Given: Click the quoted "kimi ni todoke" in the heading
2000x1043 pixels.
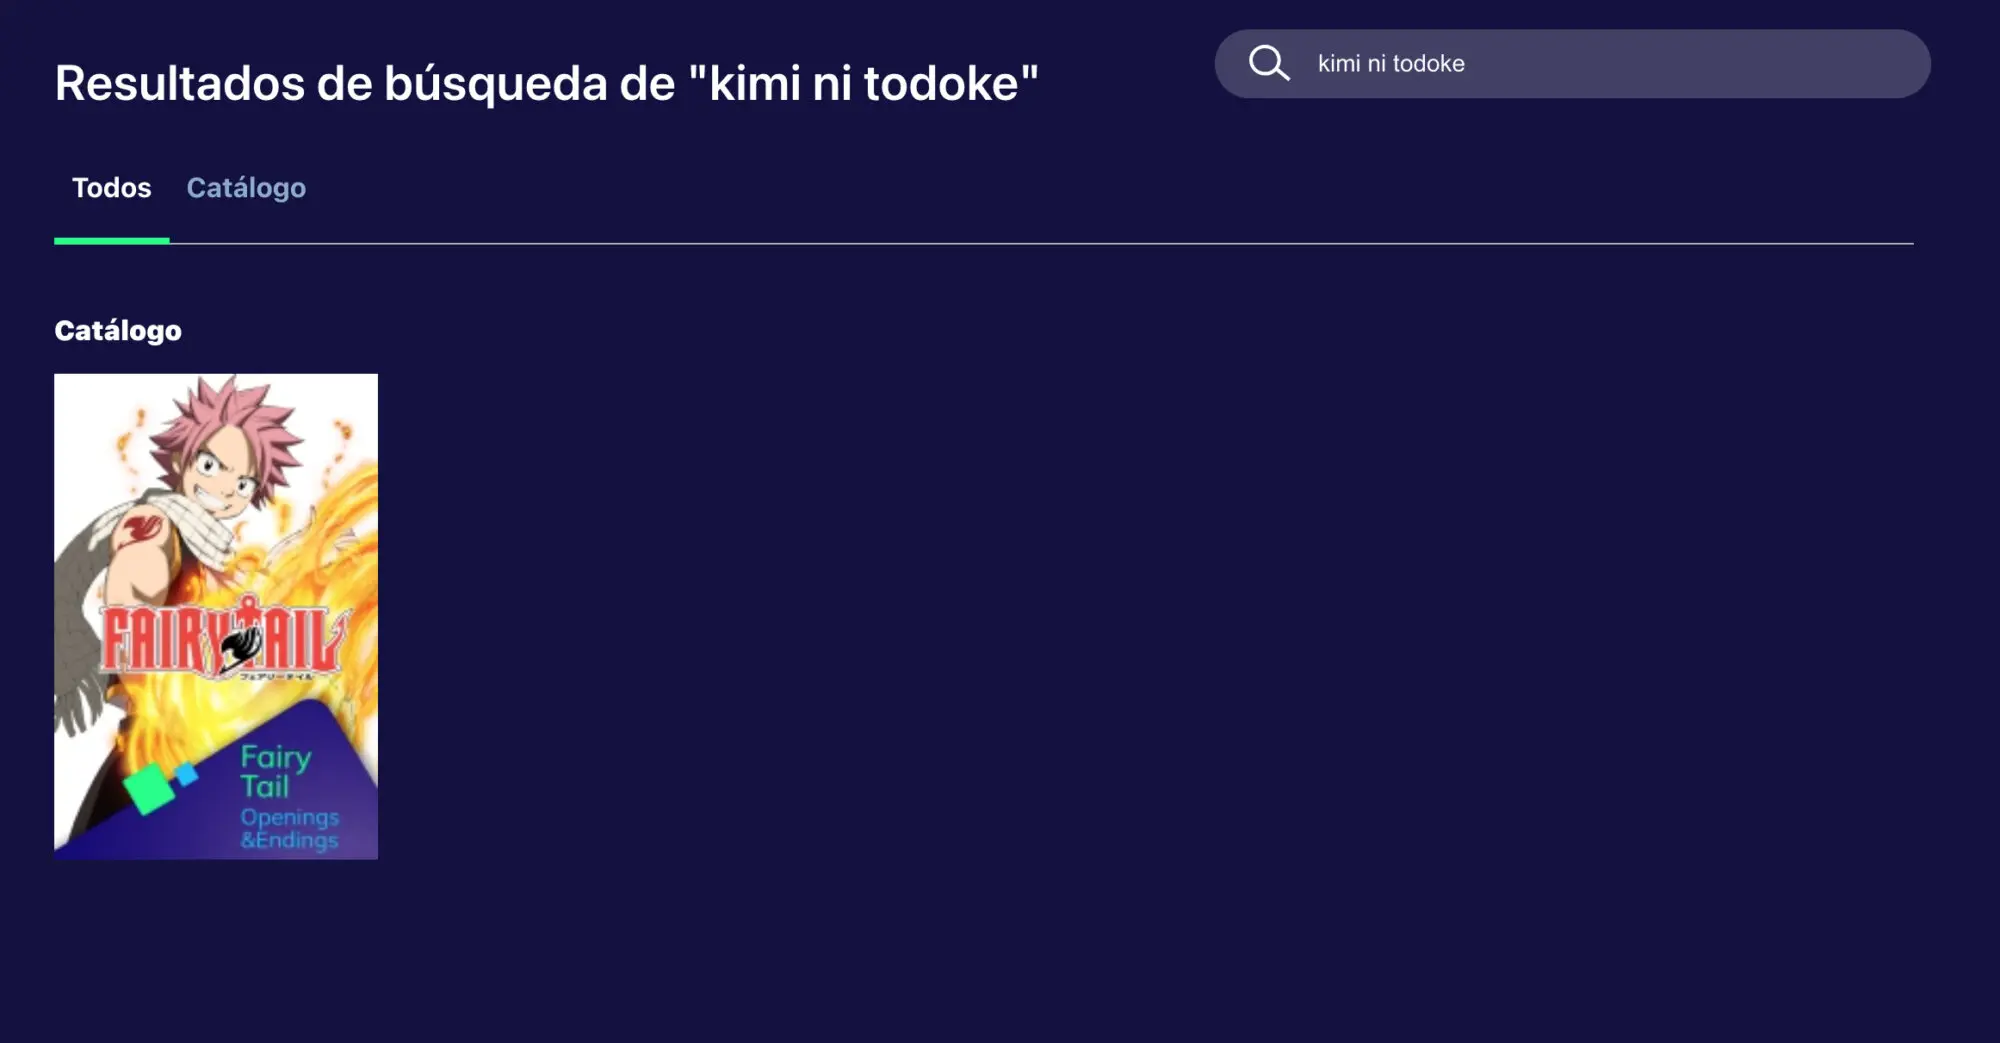Looking at the screenshot, I should point(864,83).
